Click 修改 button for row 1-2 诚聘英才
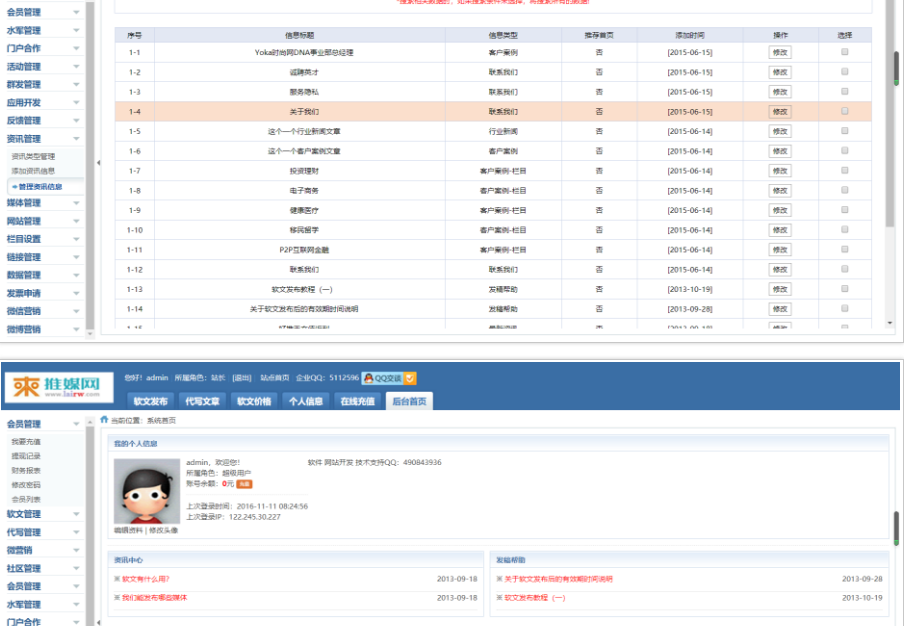 780,72
